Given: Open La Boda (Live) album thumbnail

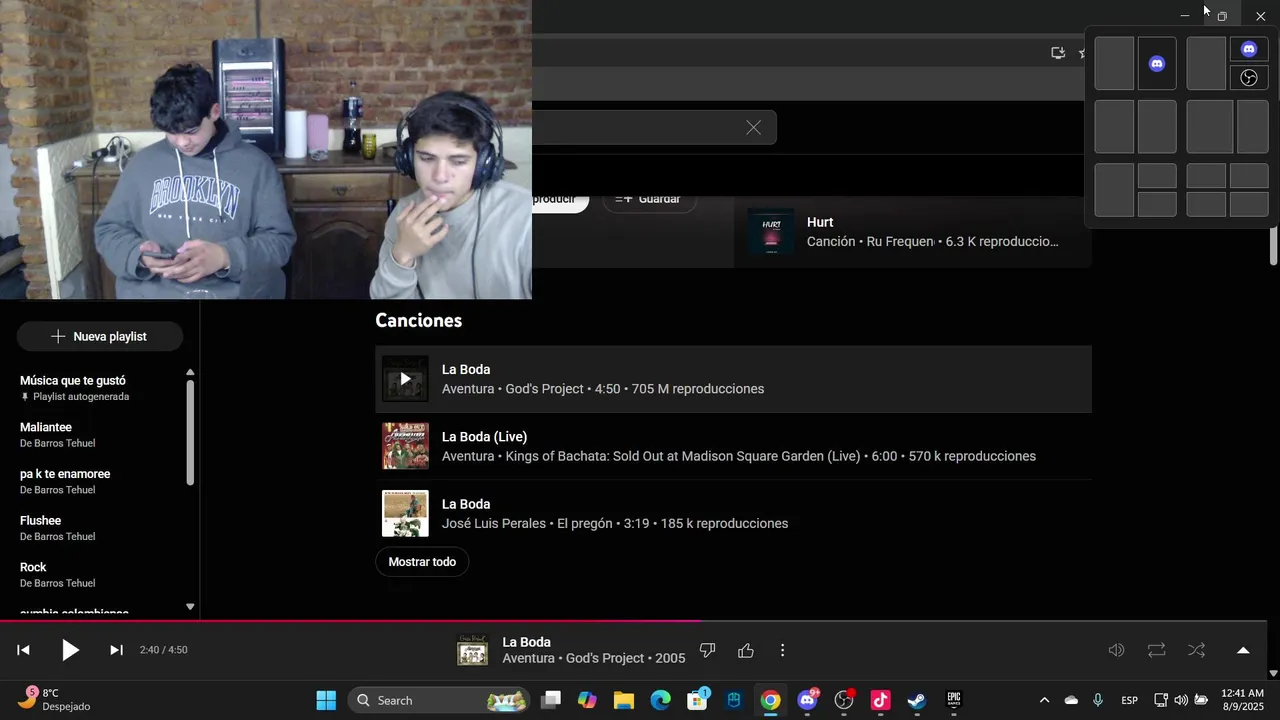Looking at the screenshot, I should 405,446.
